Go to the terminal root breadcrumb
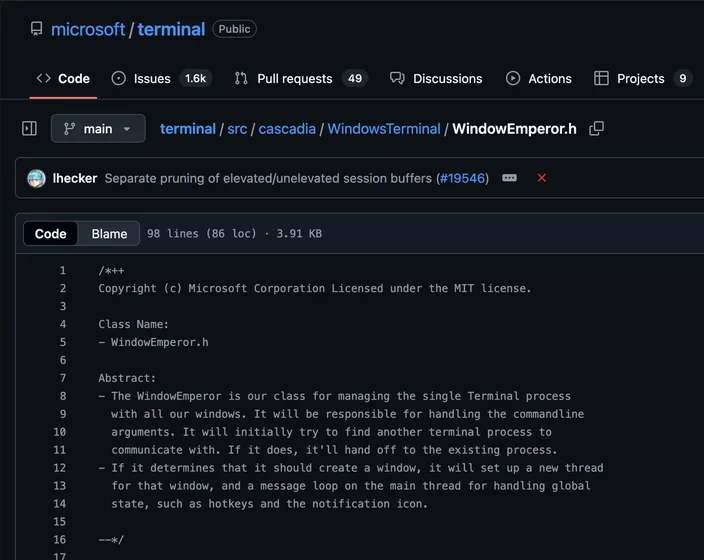This screenshot has width=704, height=560. [x=188, y=129]
